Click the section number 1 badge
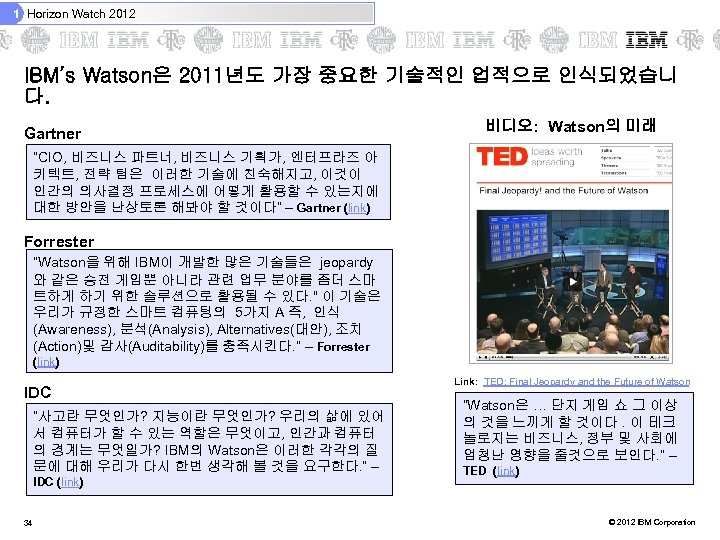720x540 pixels. [x=16, y=14]
